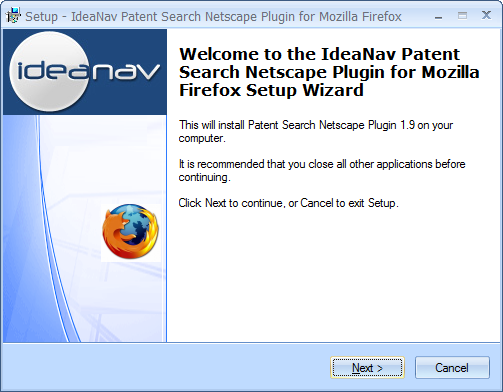The width and height of the screenshot is (503, 392).
Task: Click the setup installer icon in title bar
Action: tap(13, 16)
